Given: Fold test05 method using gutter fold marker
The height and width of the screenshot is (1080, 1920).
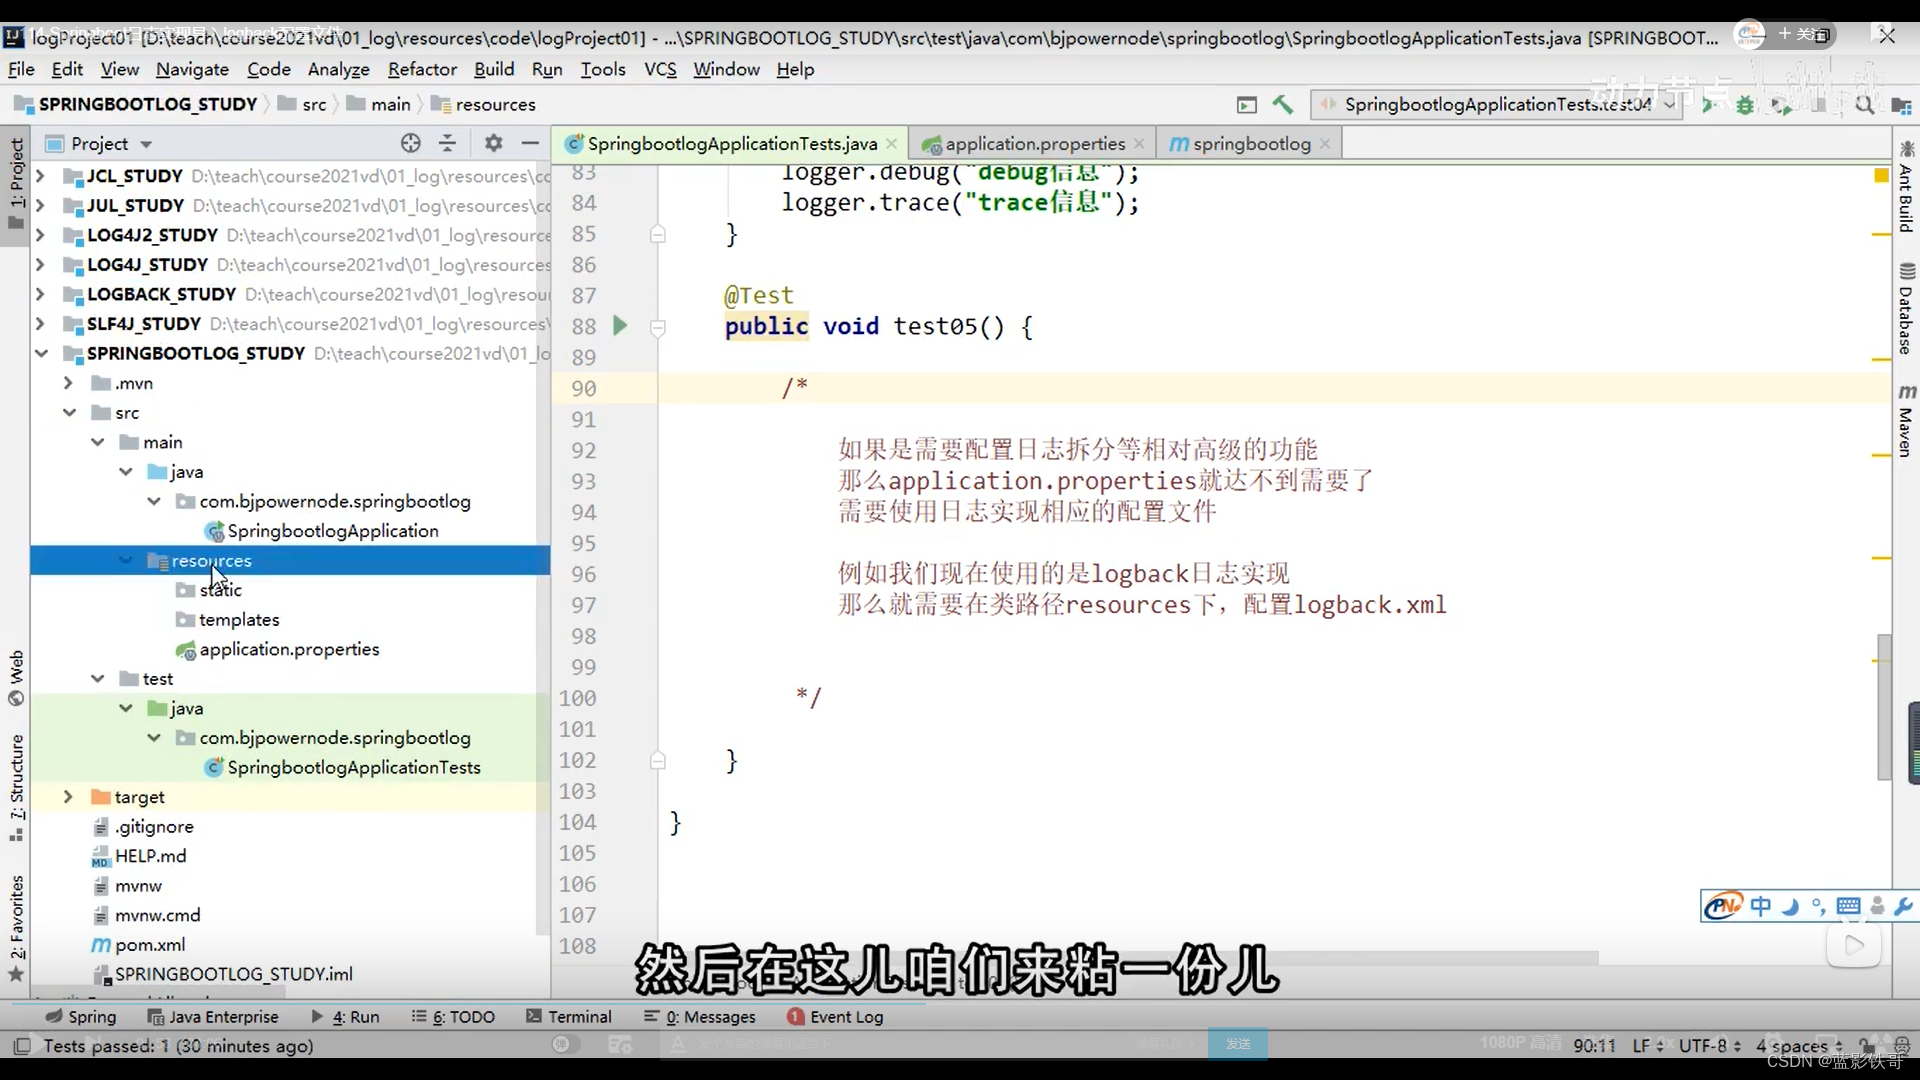Looking at the screenshot, I should coord(658,327).
